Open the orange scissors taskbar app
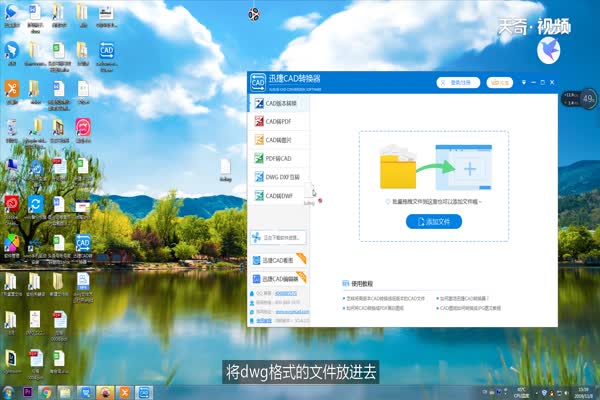The width and height of the screenshot is (600, 400). point(125,393)
